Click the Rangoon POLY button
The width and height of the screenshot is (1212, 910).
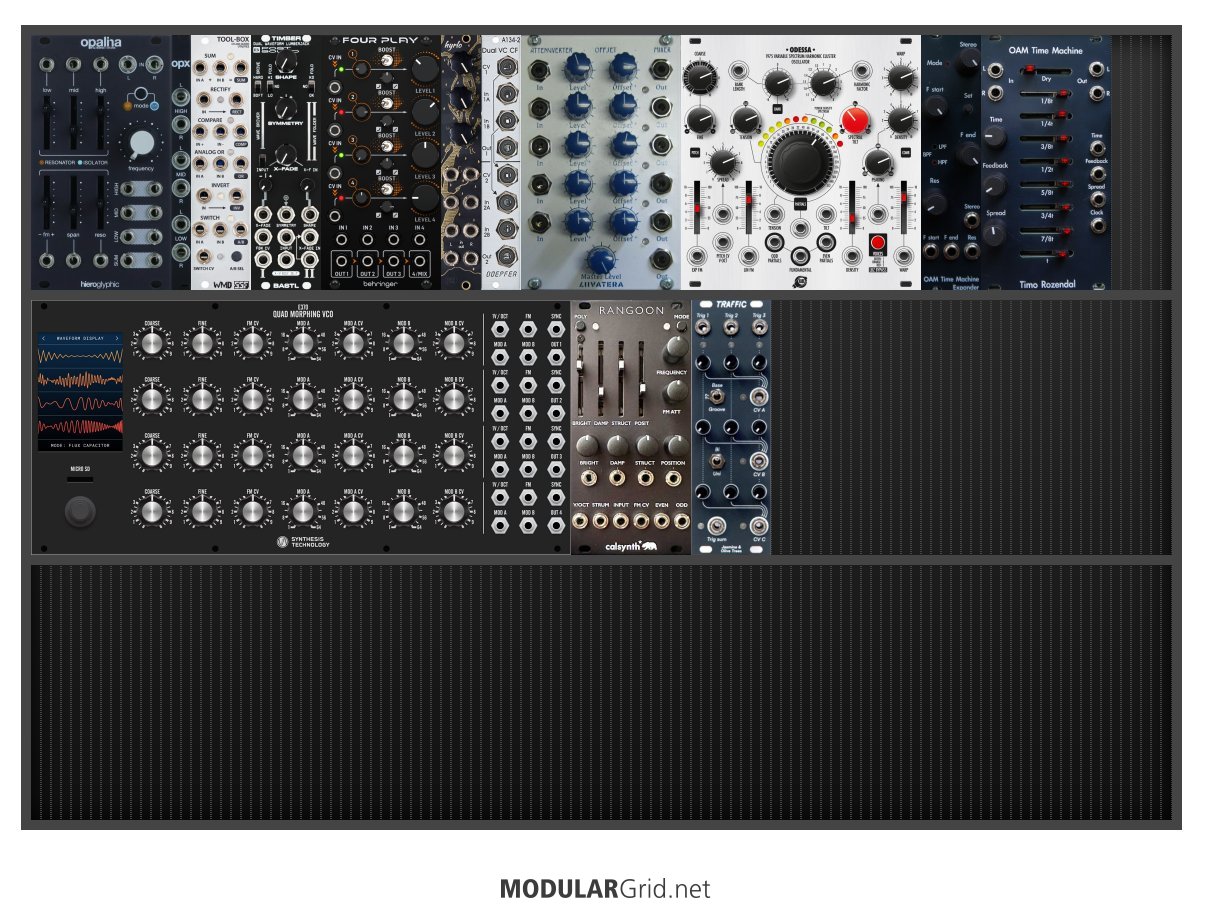581,328
